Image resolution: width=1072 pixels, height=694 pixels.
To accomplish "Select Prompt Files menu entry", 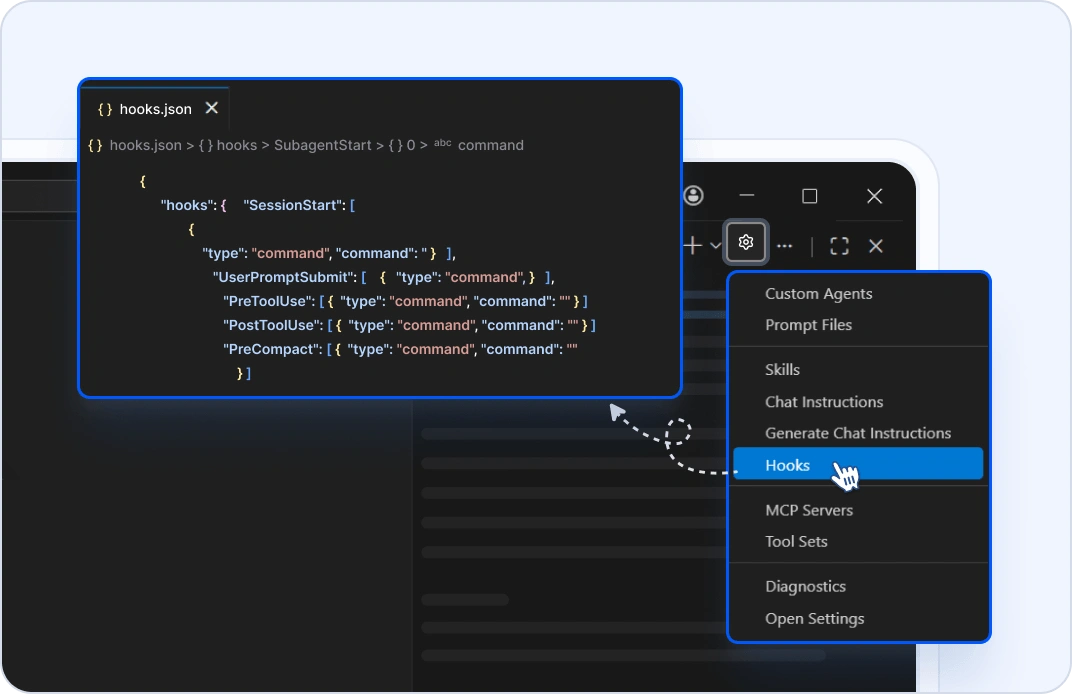I will pyautogui.click(x=808, y=325).
